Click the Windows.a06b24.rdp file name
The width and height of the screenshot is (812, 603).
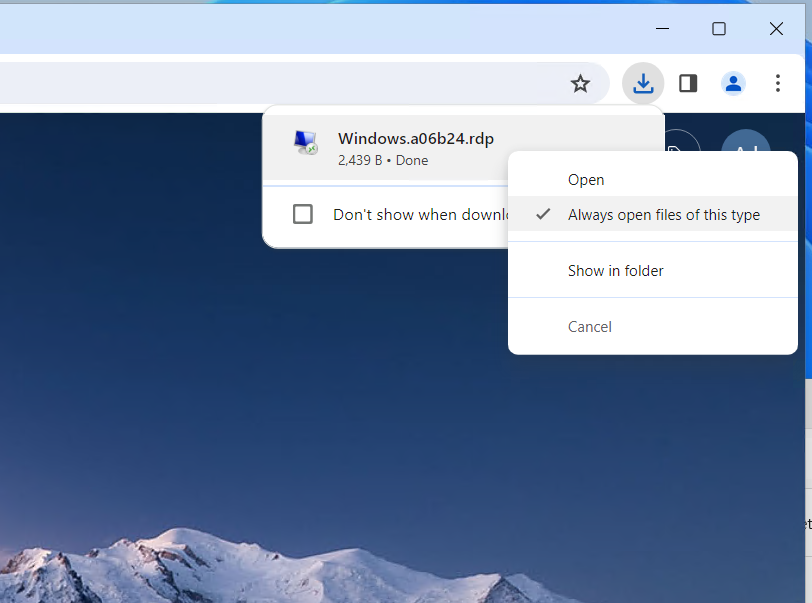[x=416, y=138]
